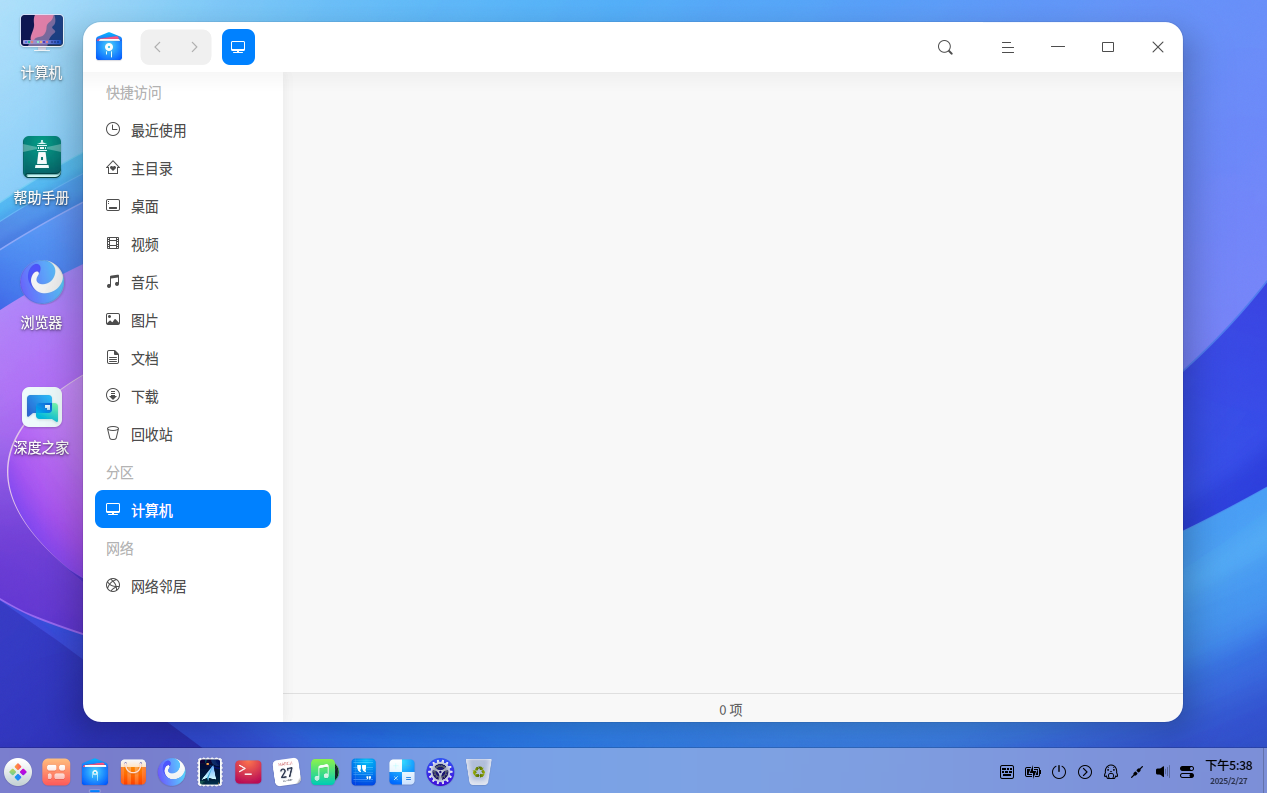Screen dimensions: 1267x793
Task: Select 桌面 in the sidebar
Action: (183, 207)
